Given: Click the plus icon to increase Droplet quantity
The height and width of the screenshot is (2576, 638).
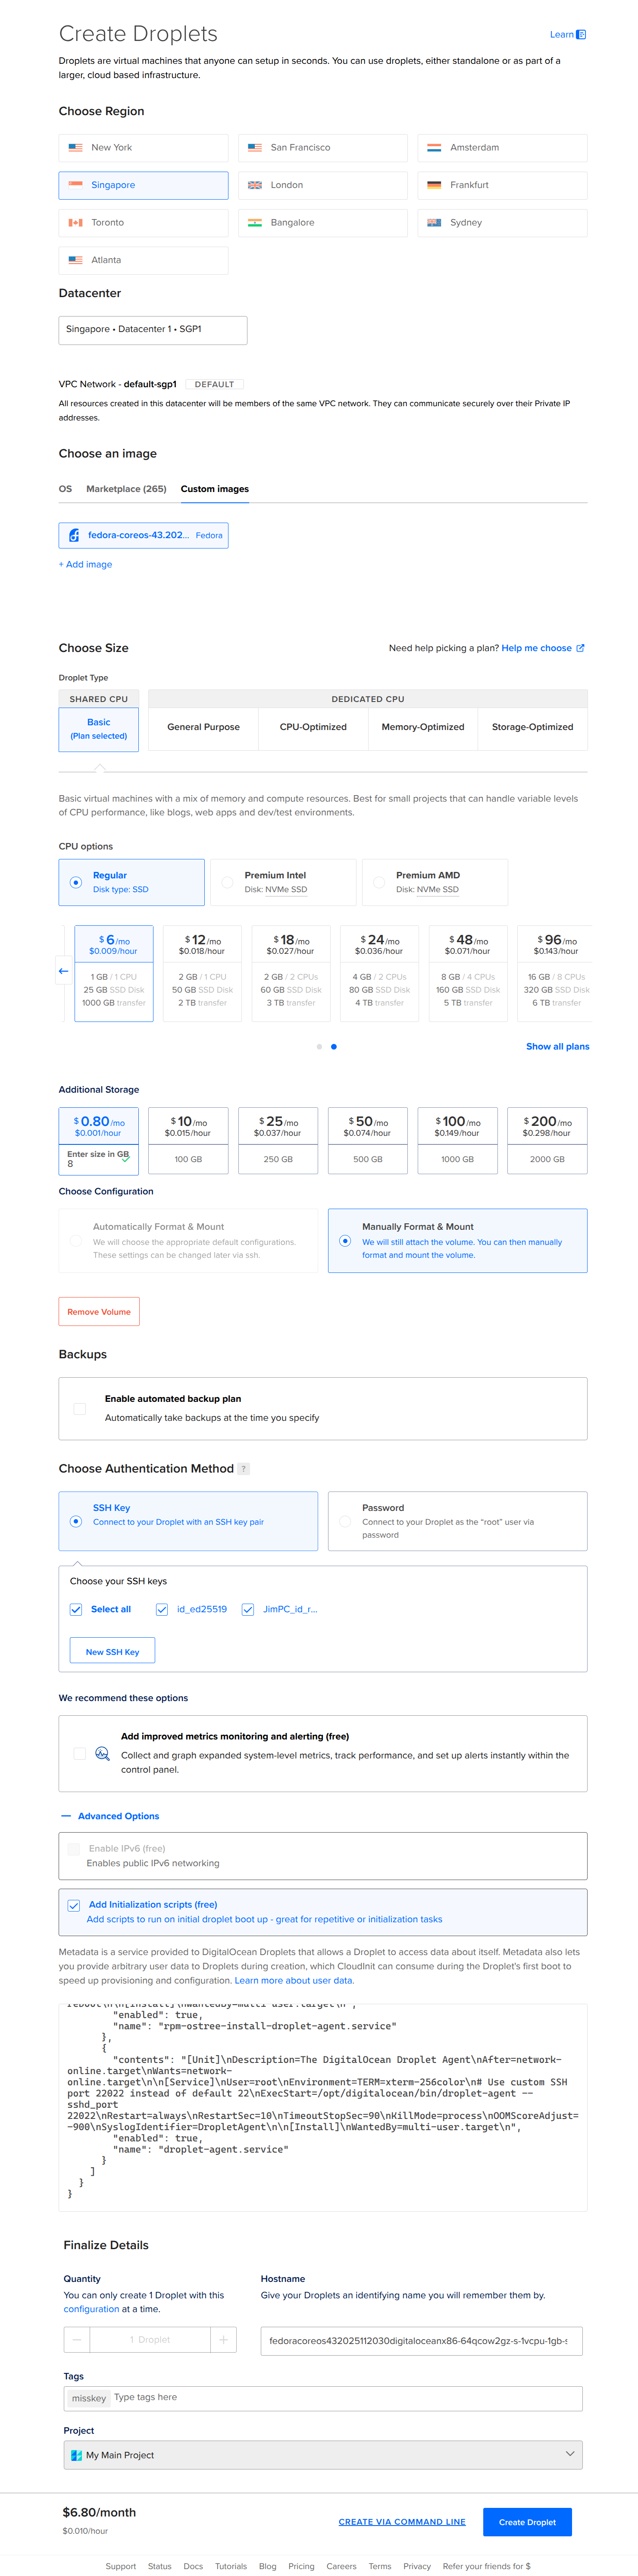Looking at the screenshot, I should point(223,2340).
